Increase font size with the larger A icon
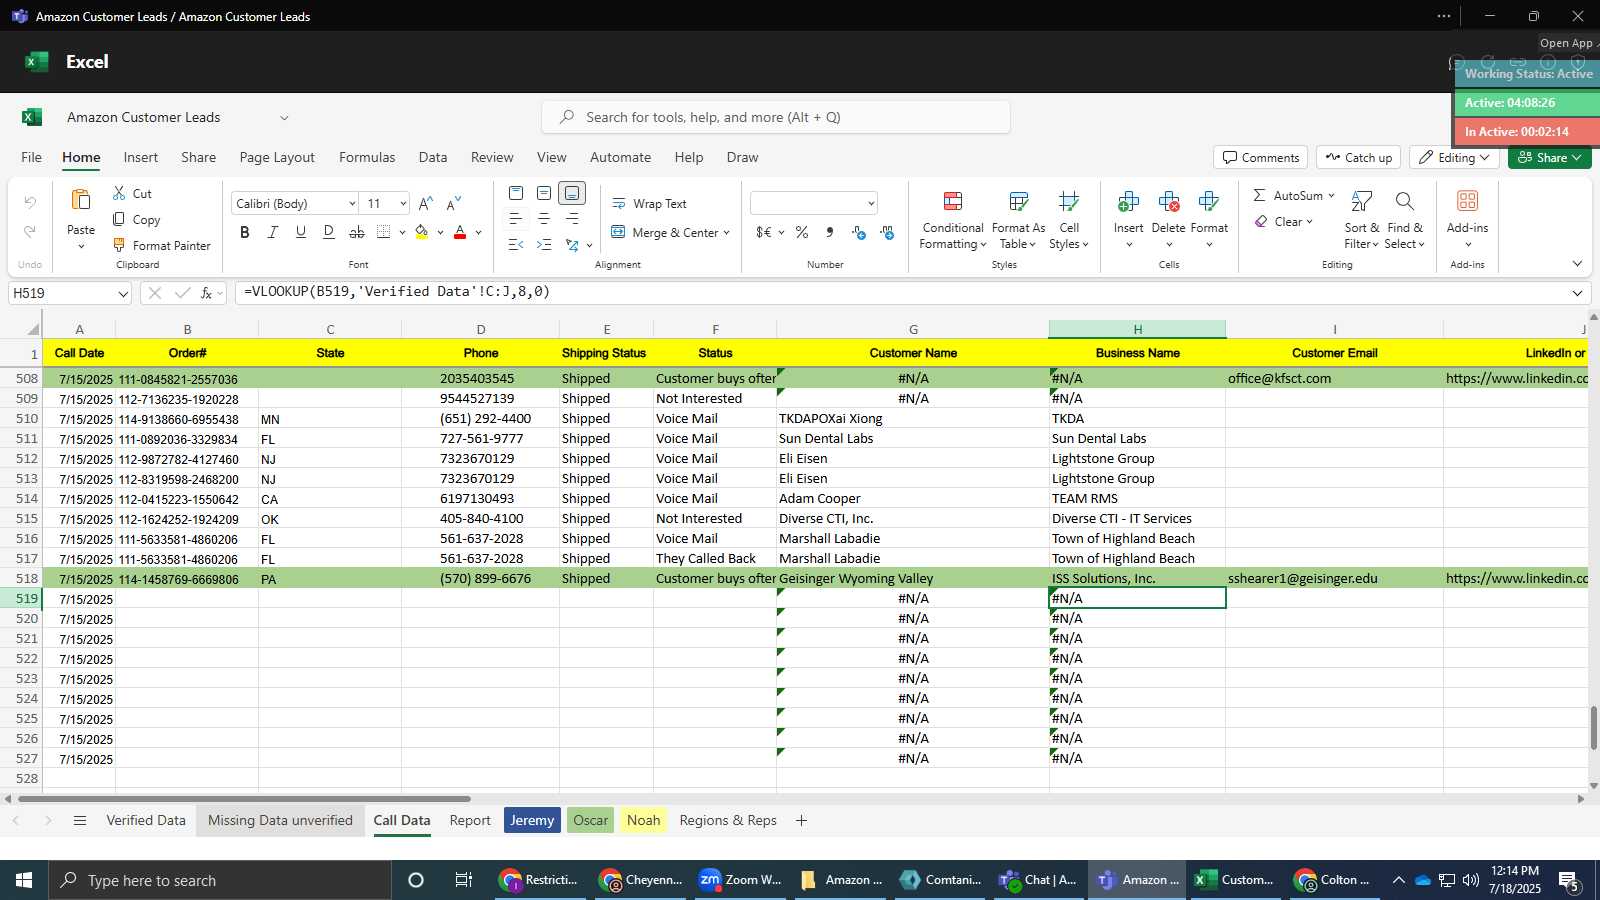Image resolution: width=1600 pixels, height=900 pixels. click(426, 203)
